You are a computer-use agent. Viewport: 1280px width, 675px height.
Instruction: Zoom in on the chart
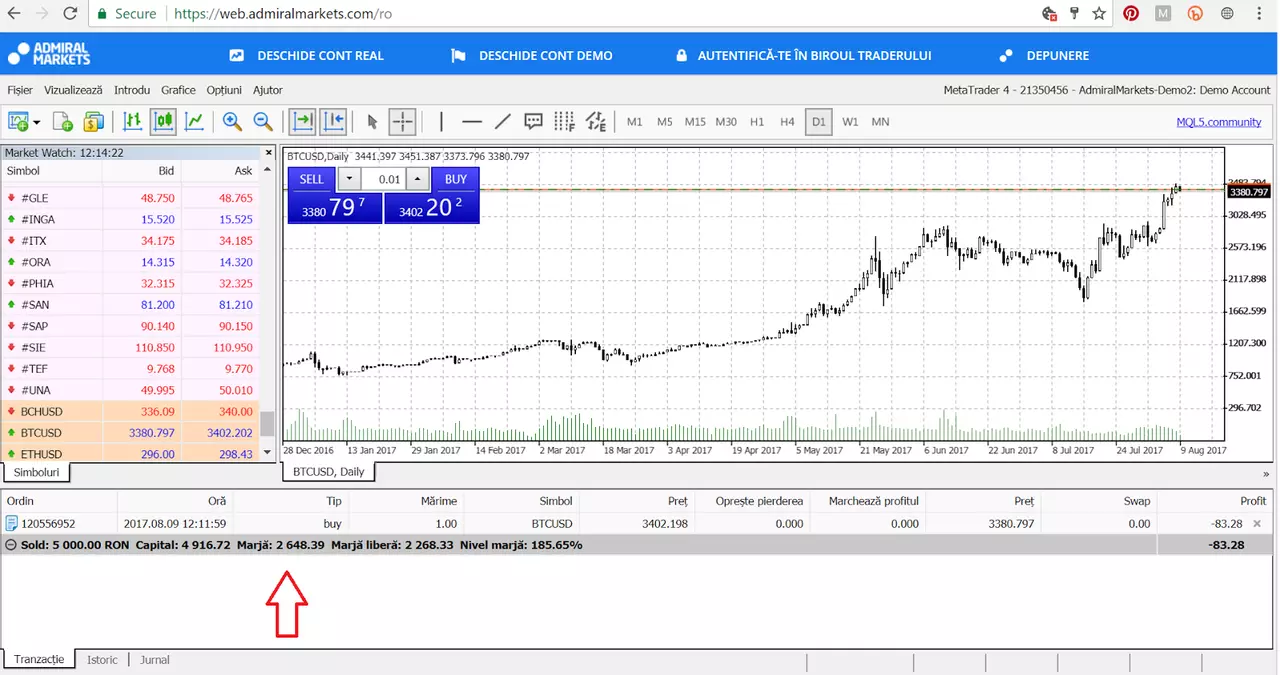tap(232, 122)
